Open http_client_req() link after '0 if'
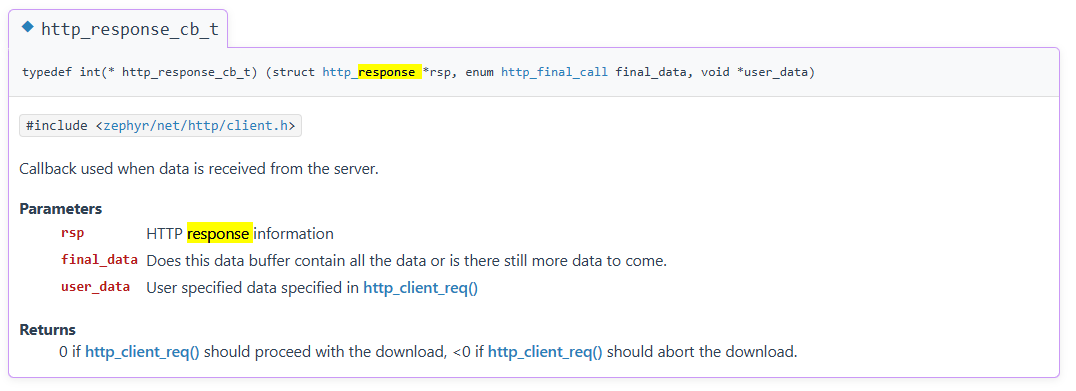Screen dimensions: 1076x391 [x=143, y=353]
